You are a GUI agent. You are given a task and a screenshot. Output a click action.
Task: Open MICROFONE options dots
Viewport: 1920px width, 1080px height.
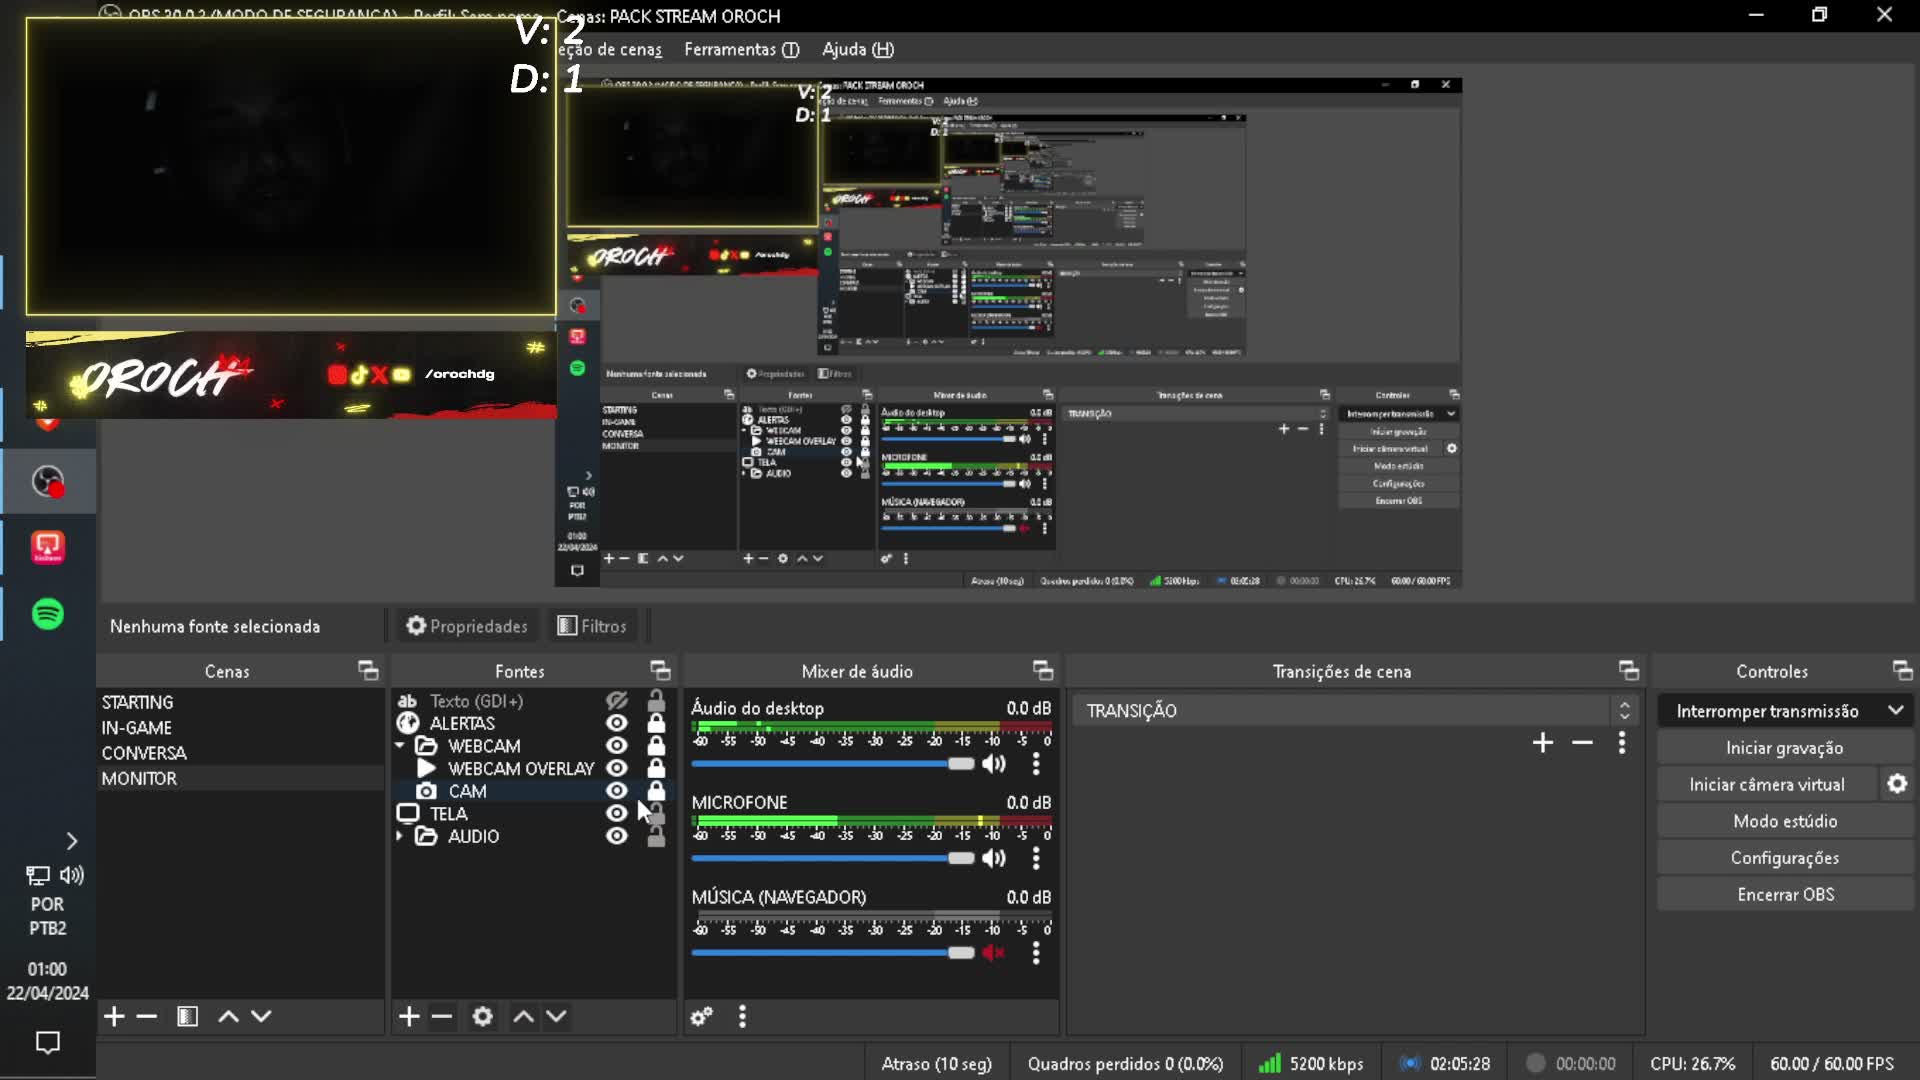coord(1036,858)
